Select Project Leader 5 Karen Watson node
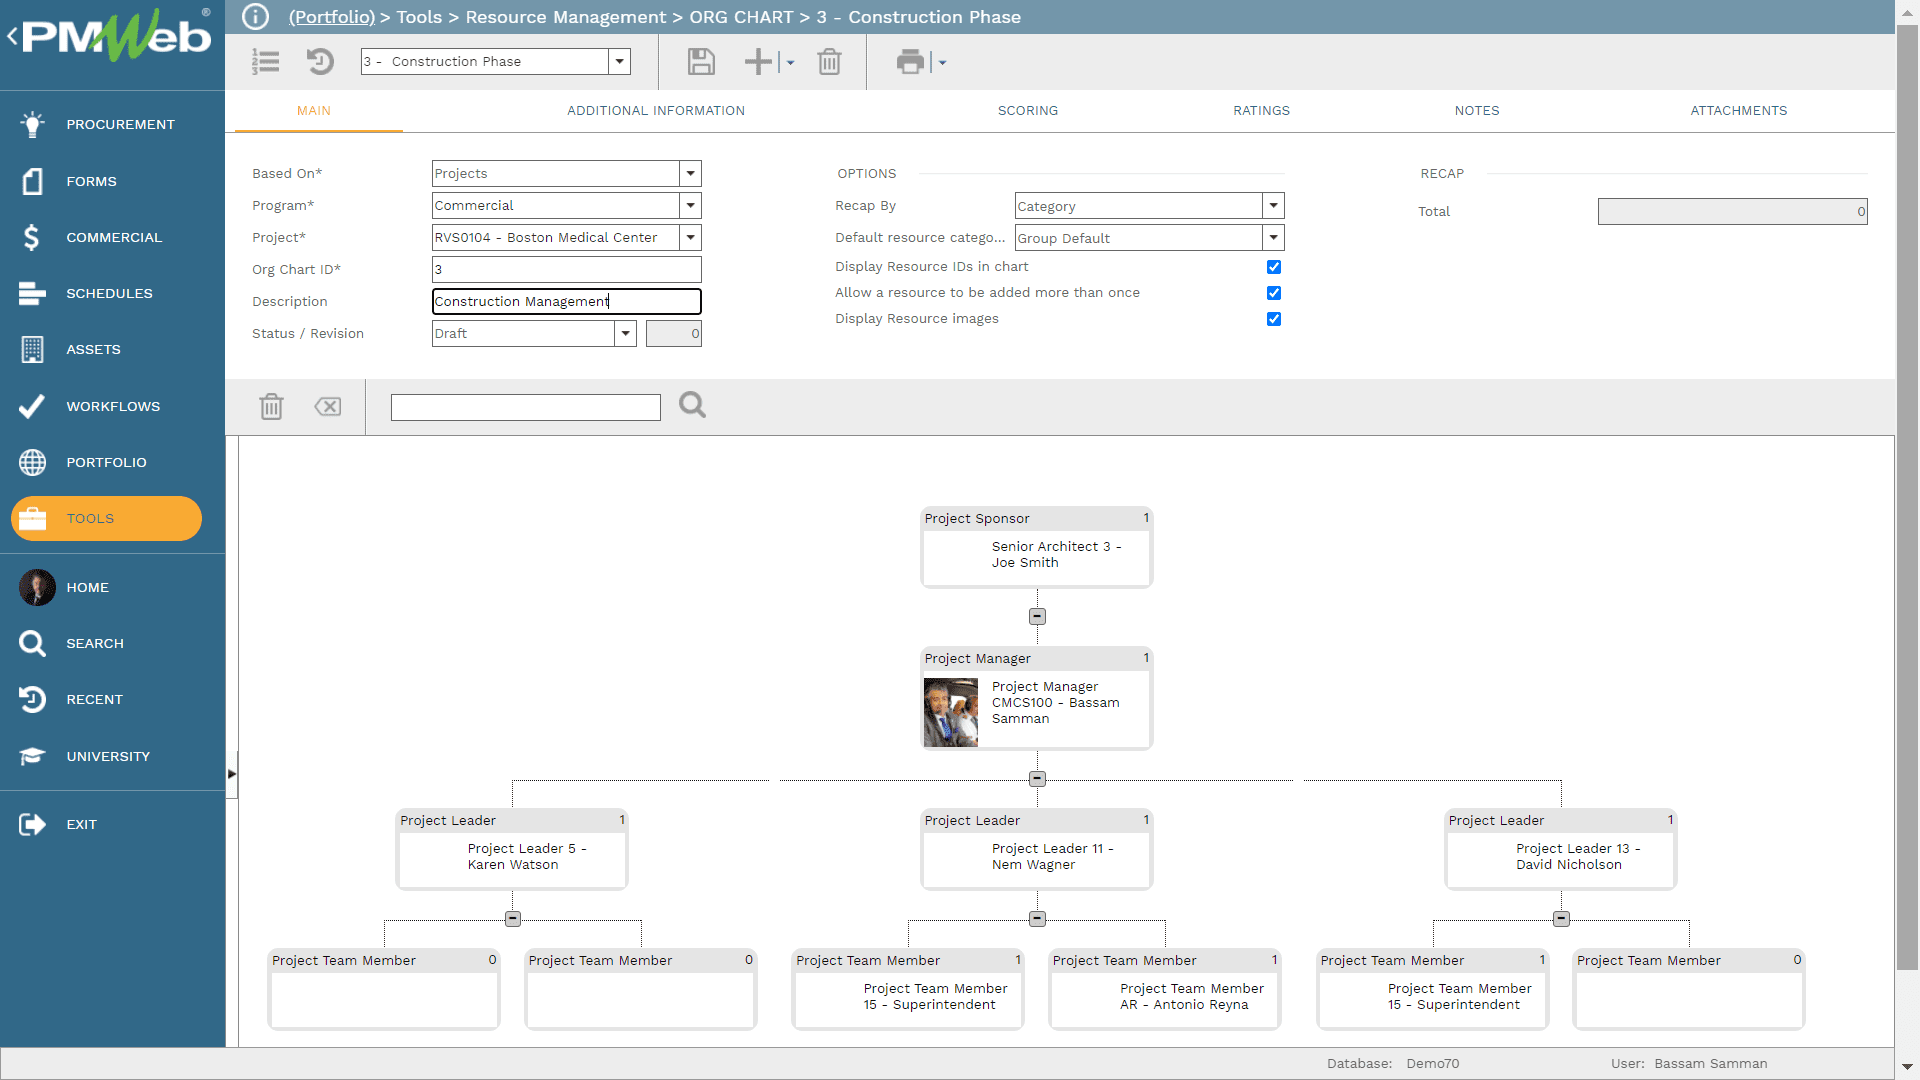Image resolution: width=1920 pixels, height=1080 pixels. (512, 849)
